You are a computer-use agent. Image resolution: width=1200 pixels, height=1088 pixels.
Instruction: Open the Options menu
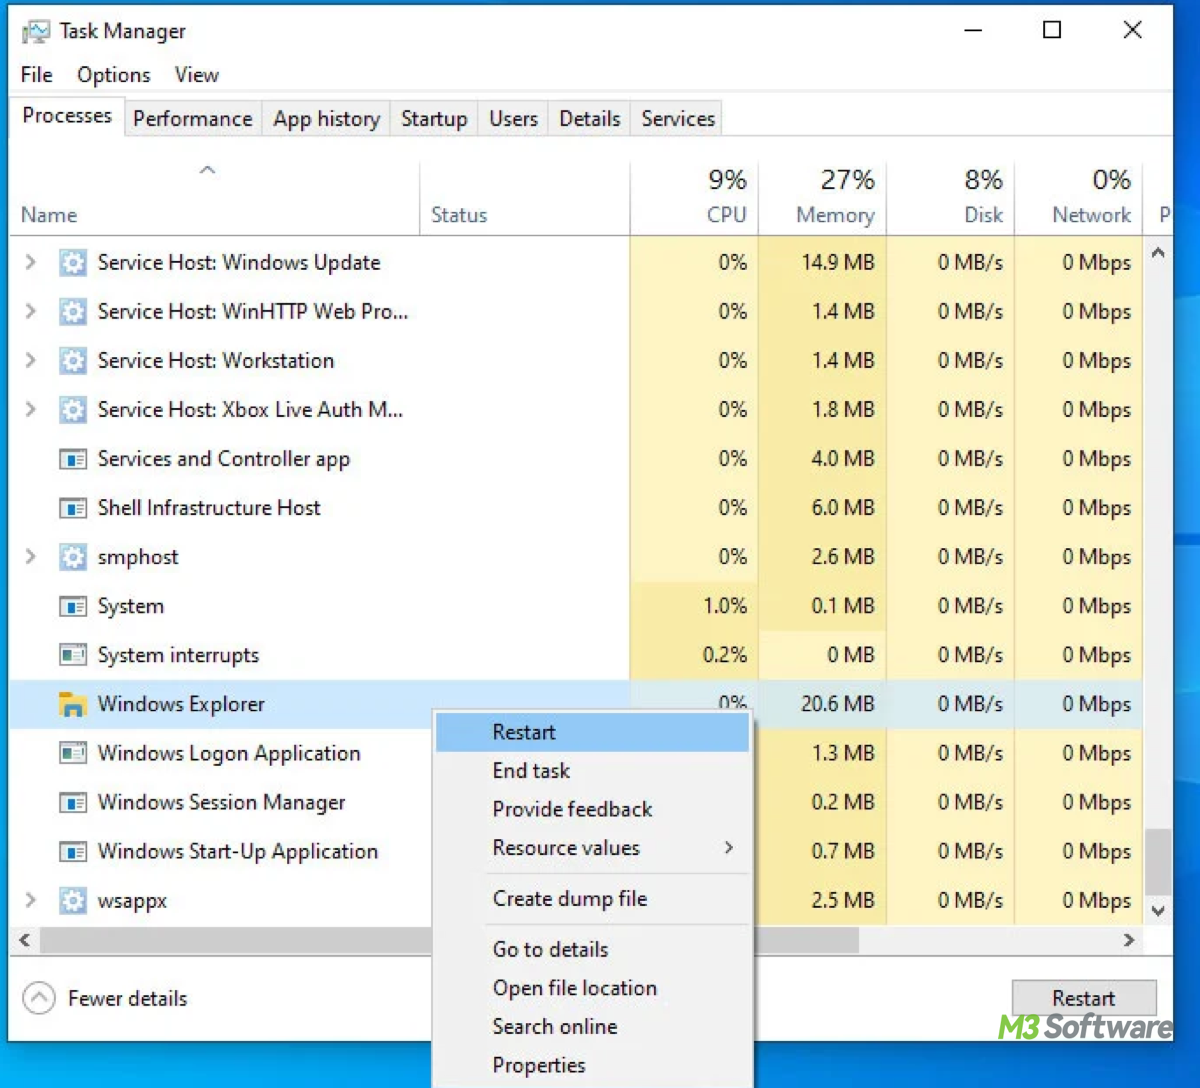click(x=113, y=75)
